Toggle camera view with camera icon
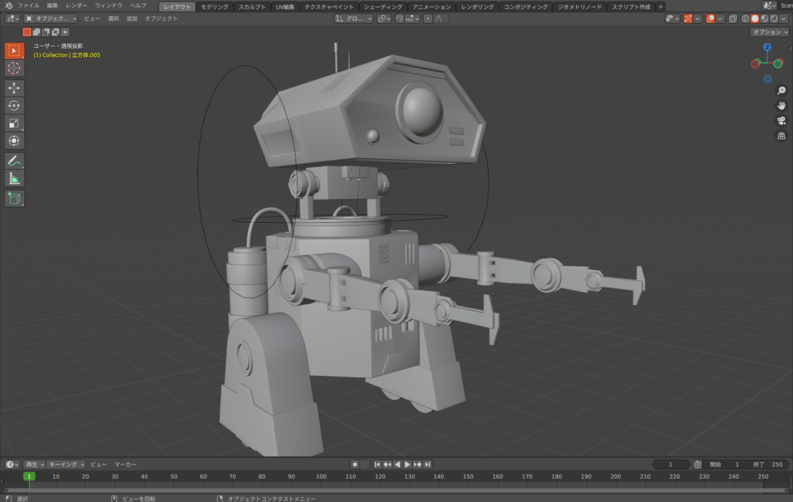This screenshot has height=502, width=793. coord(781,120)
